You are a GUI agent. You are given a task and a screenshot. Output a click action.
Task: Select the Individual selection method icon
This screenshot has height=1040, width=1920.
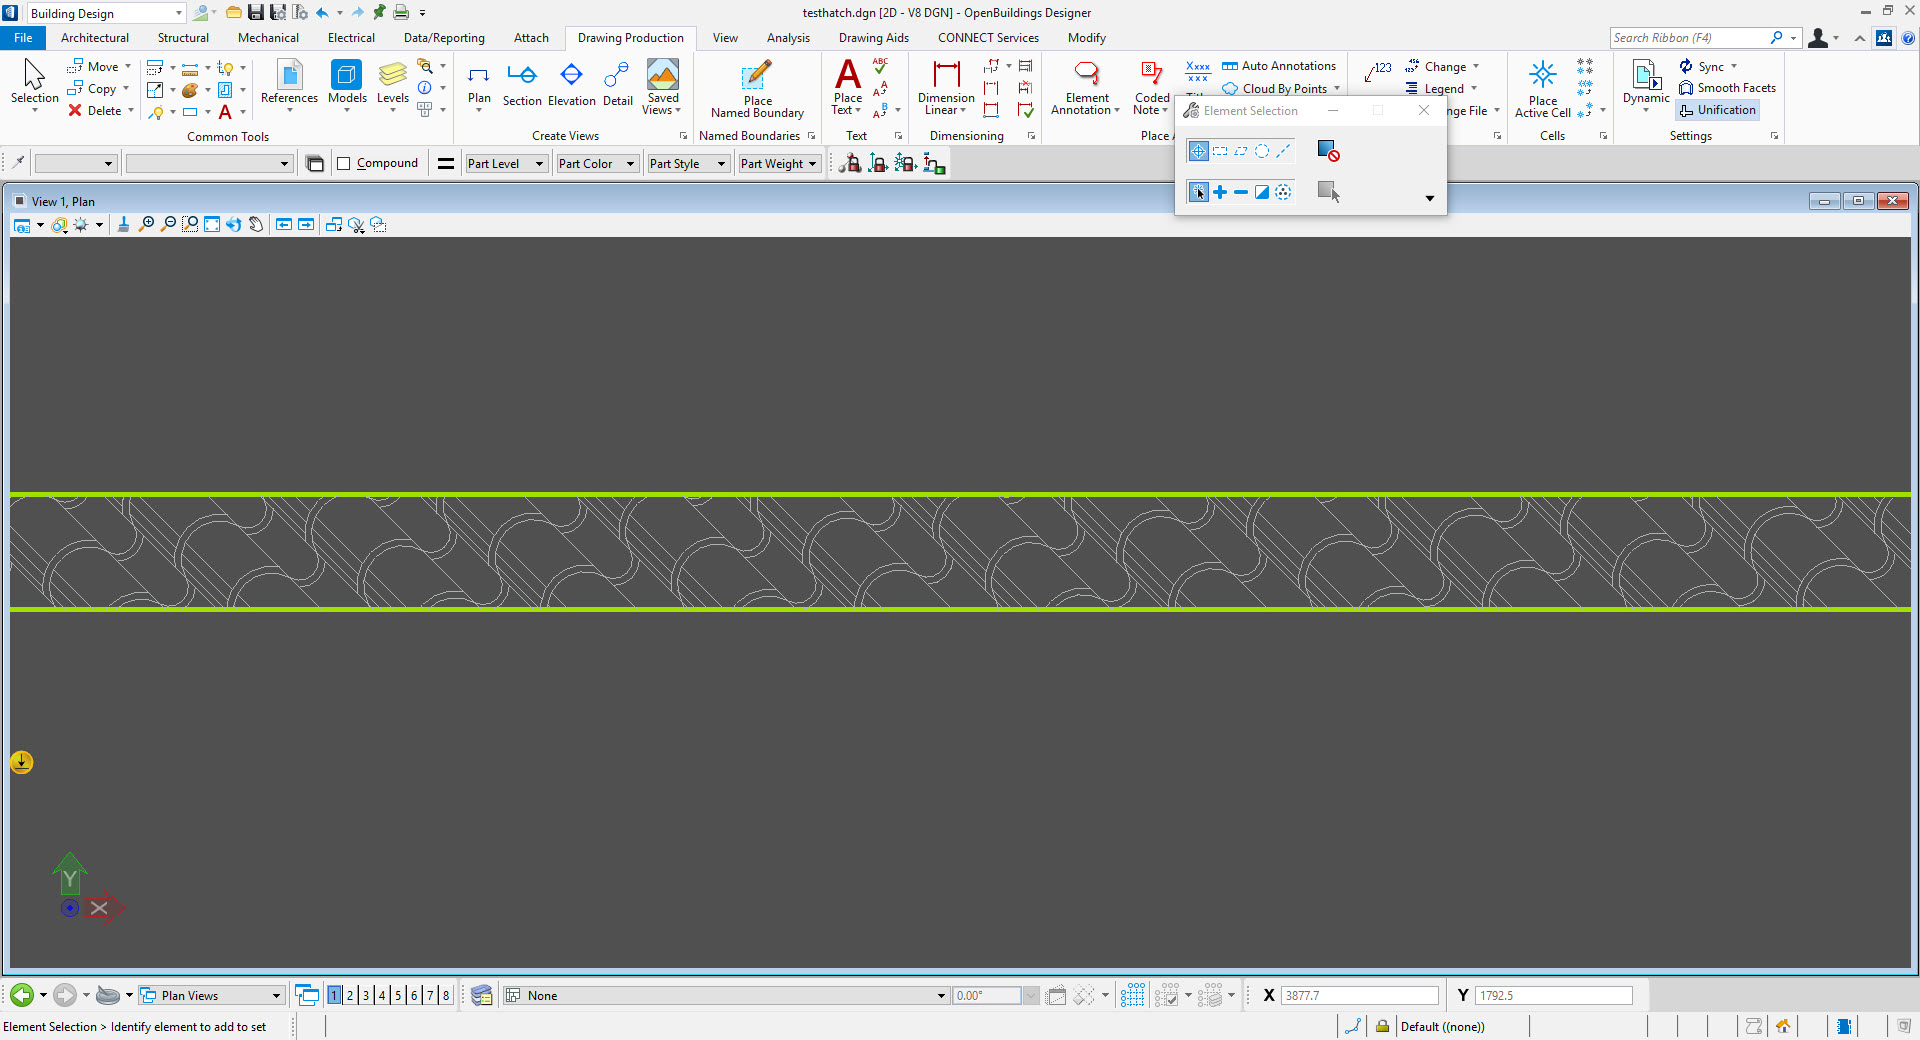click(1198, 151)
